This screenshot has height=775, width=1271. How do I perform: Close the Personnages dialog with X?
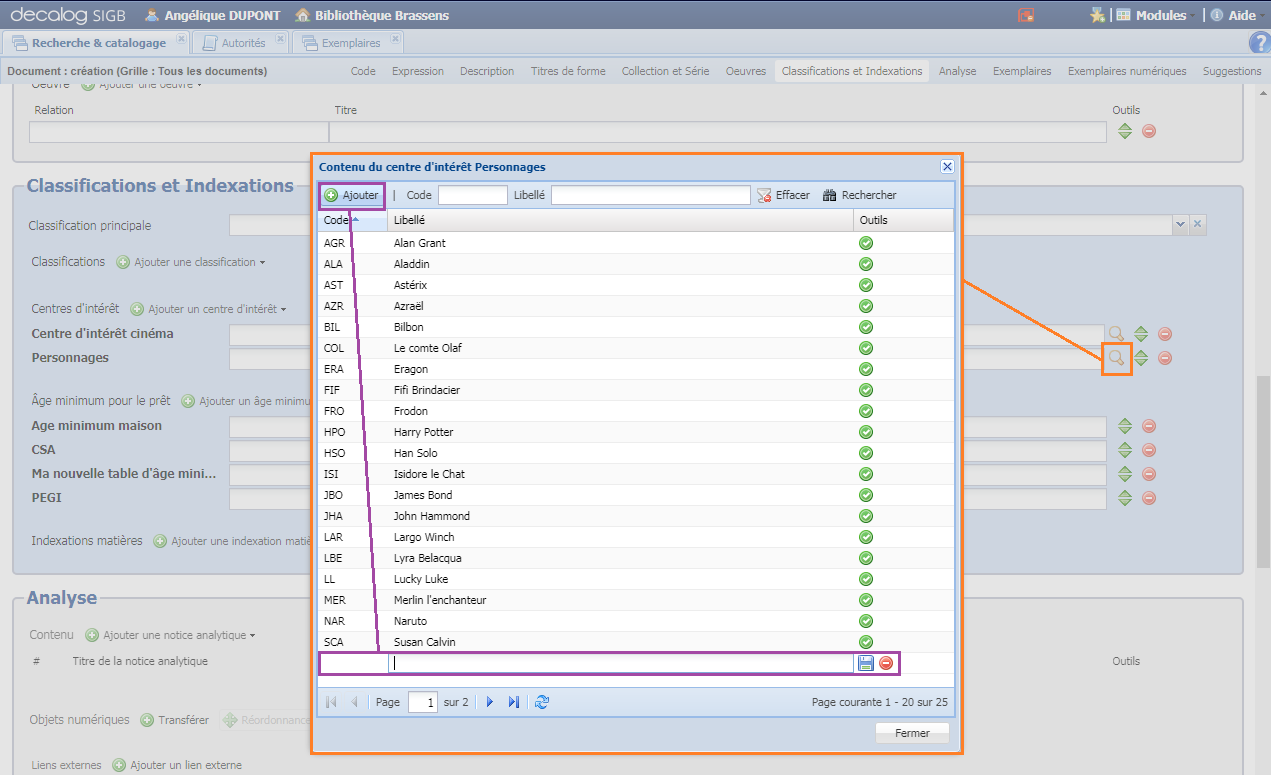click(x=947, y=167)
